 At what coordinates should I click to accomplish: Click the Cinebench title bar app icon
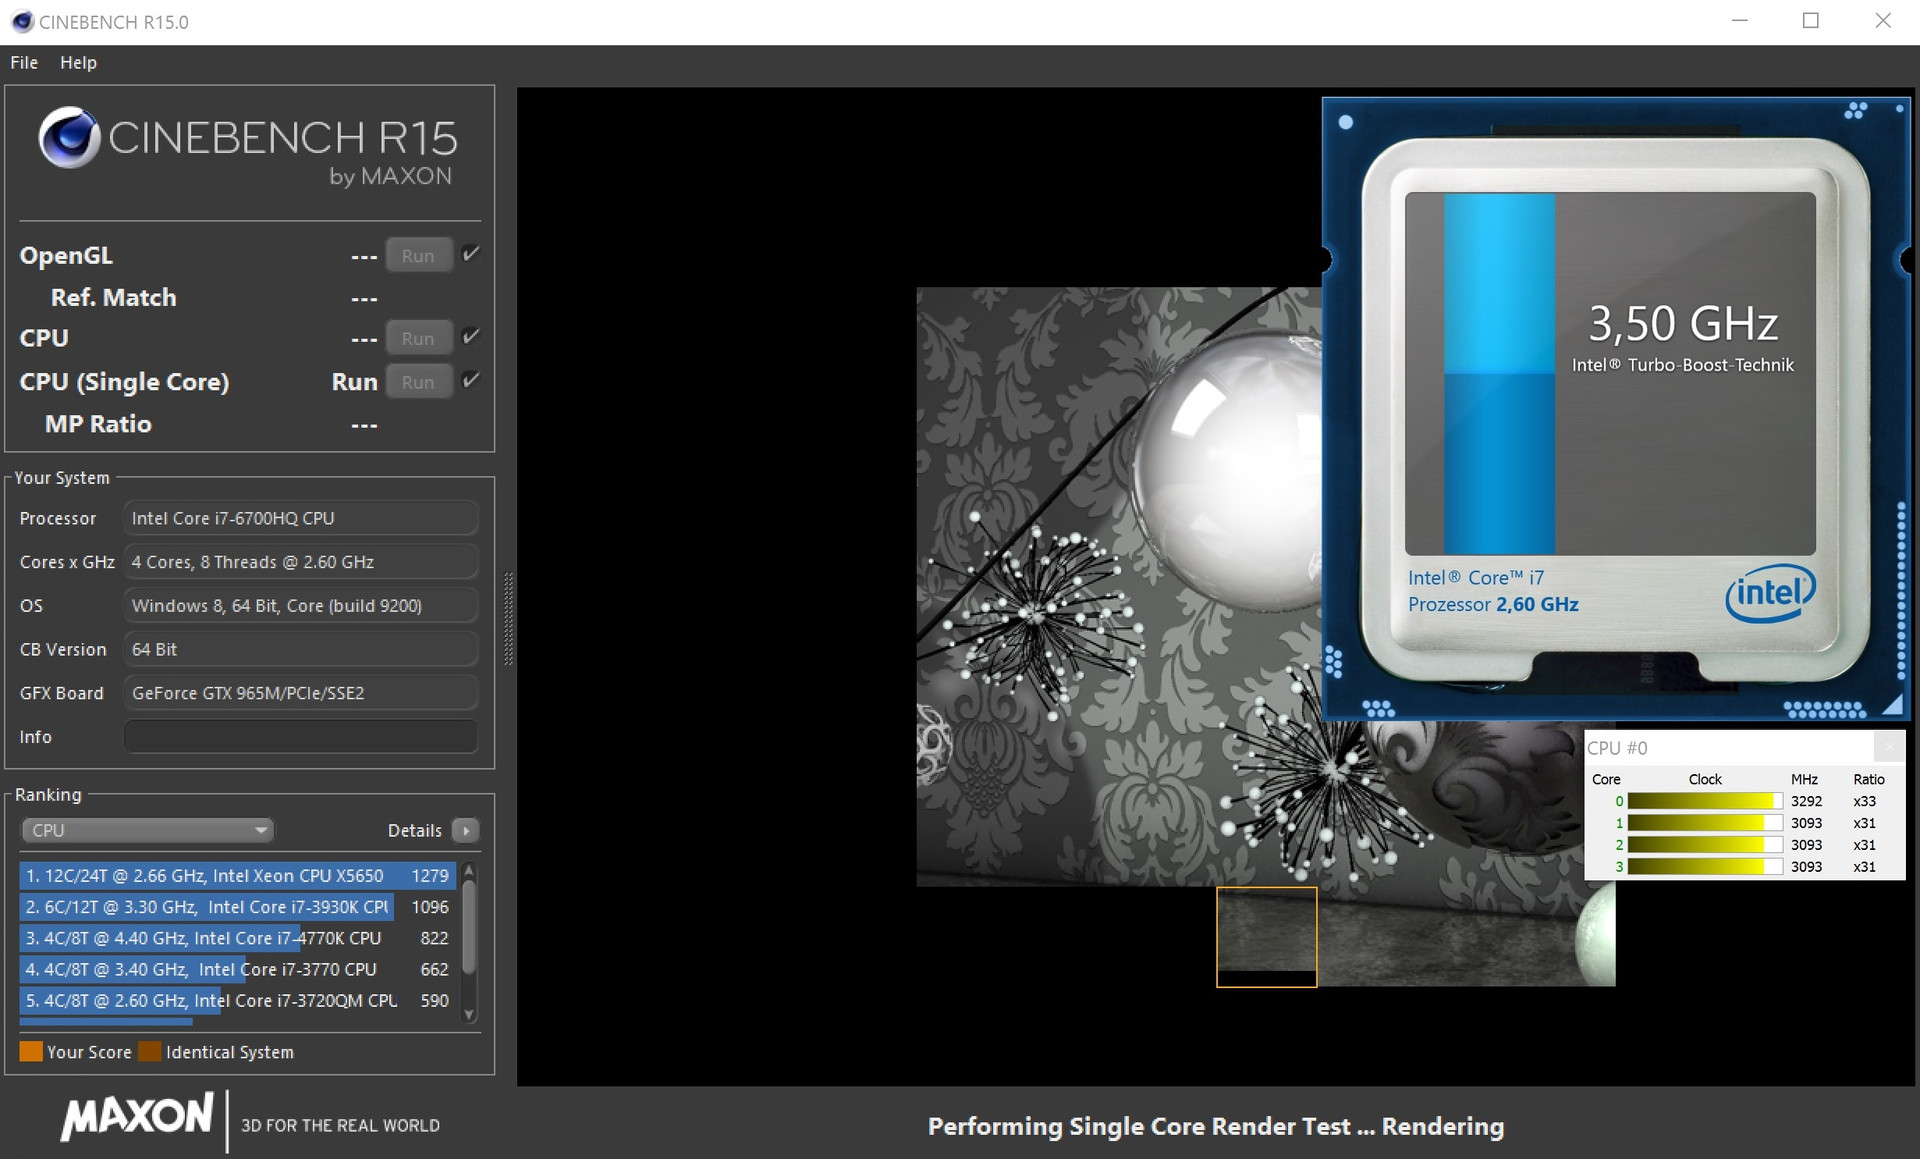pos(22,21)
